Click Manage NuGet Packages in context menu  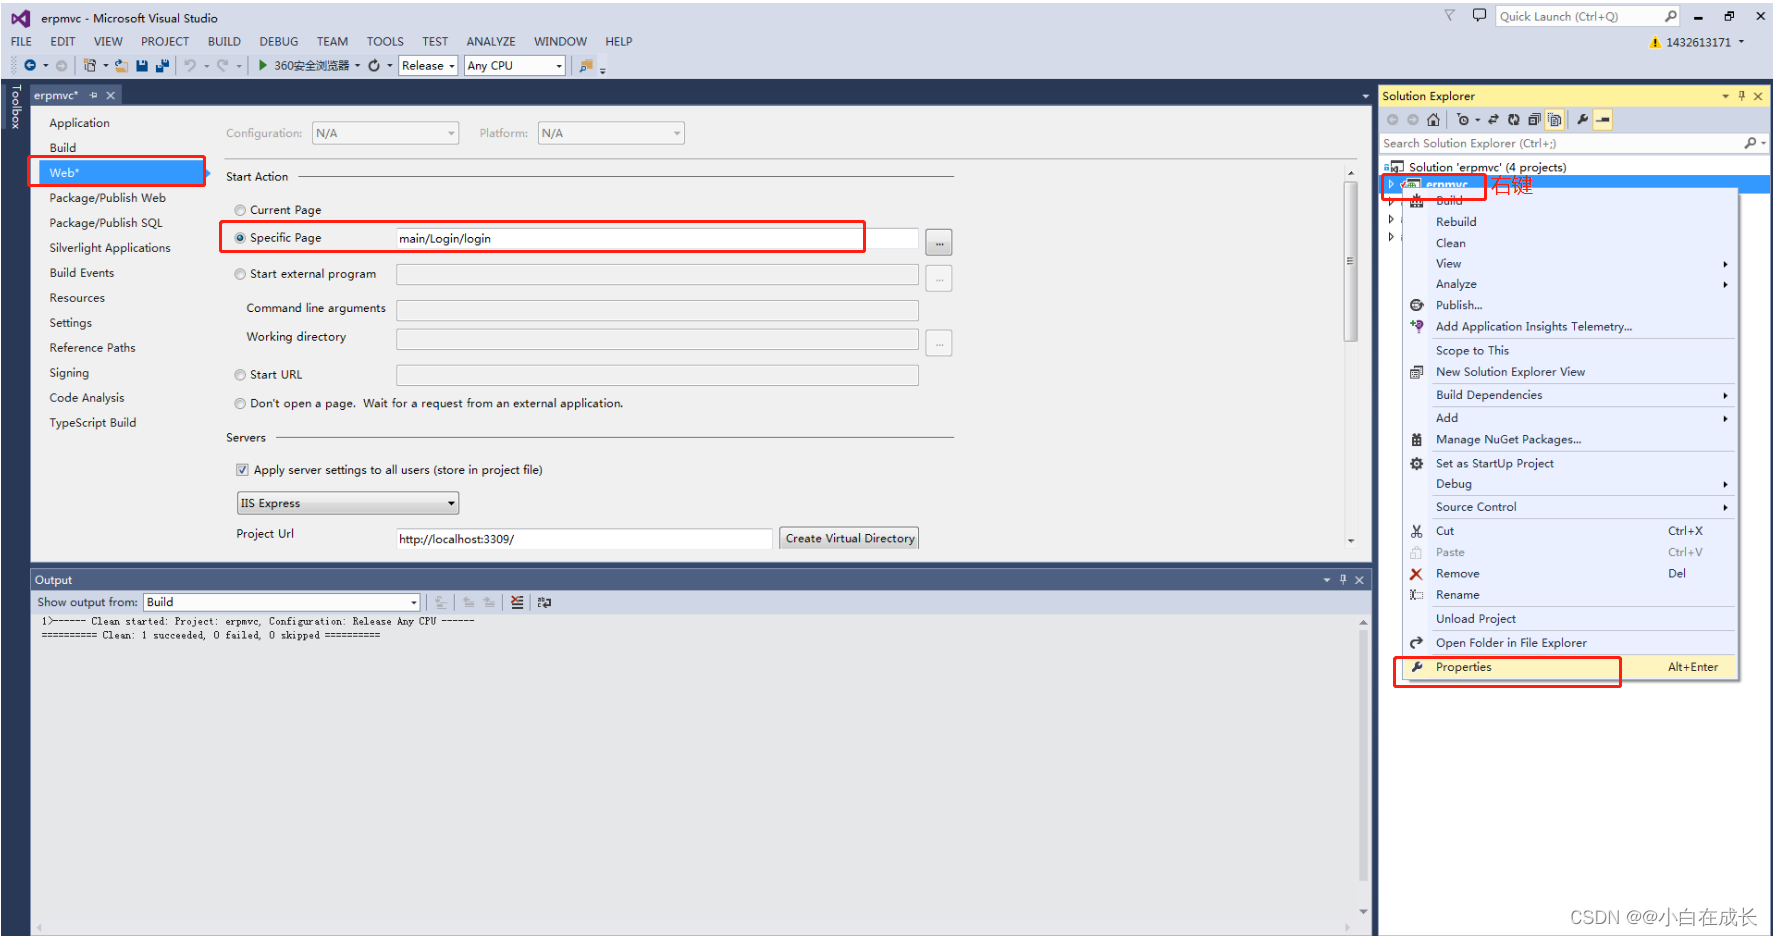tap(1508, 439)
